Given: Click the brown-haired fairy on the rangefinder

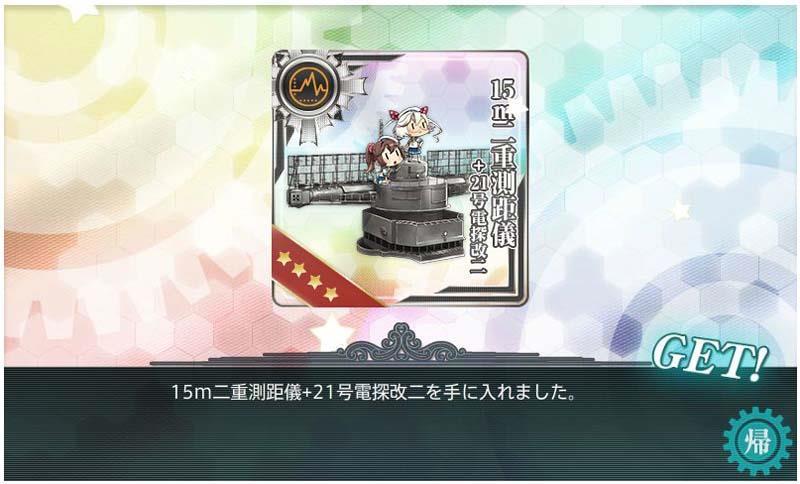Looking at the screenshot, I should pyautogui.click(x=381, y=159).
